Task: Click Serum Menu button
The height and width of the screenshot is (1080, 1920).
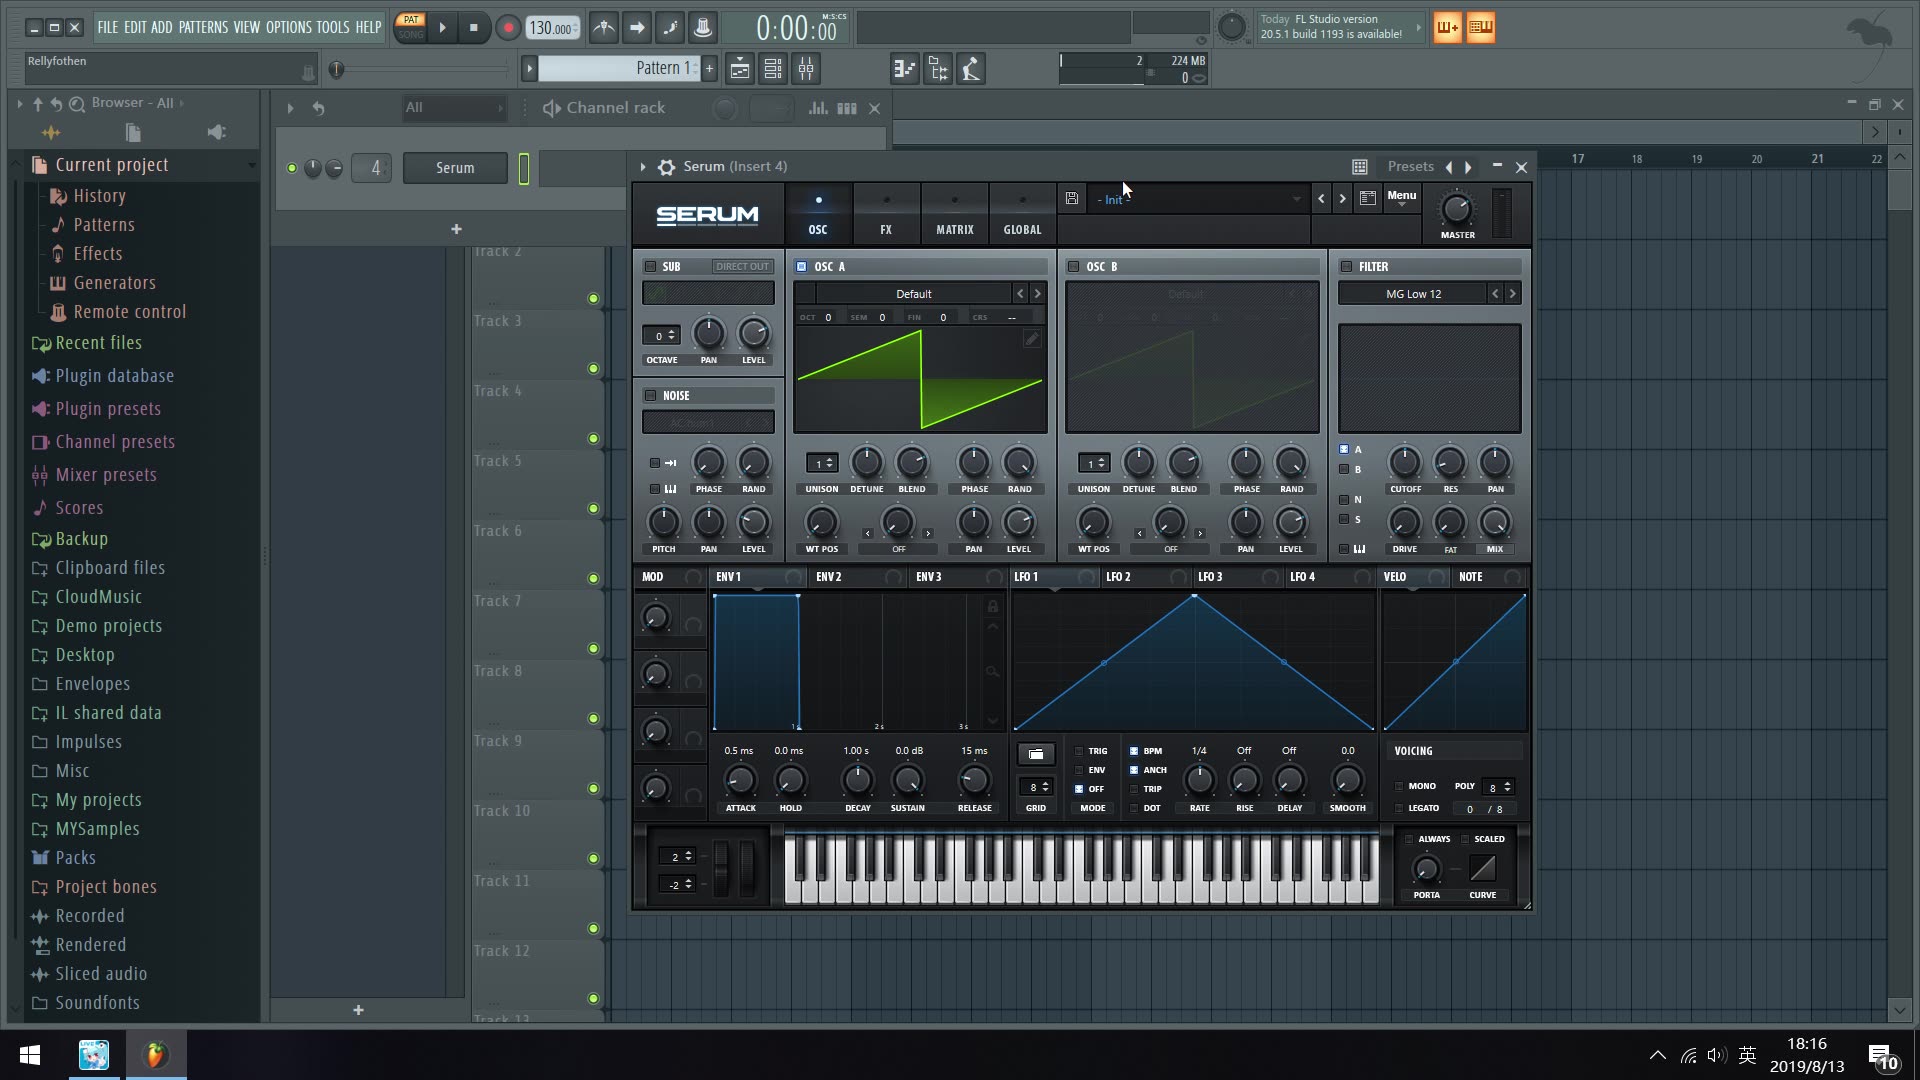Action: point(1401,197)
